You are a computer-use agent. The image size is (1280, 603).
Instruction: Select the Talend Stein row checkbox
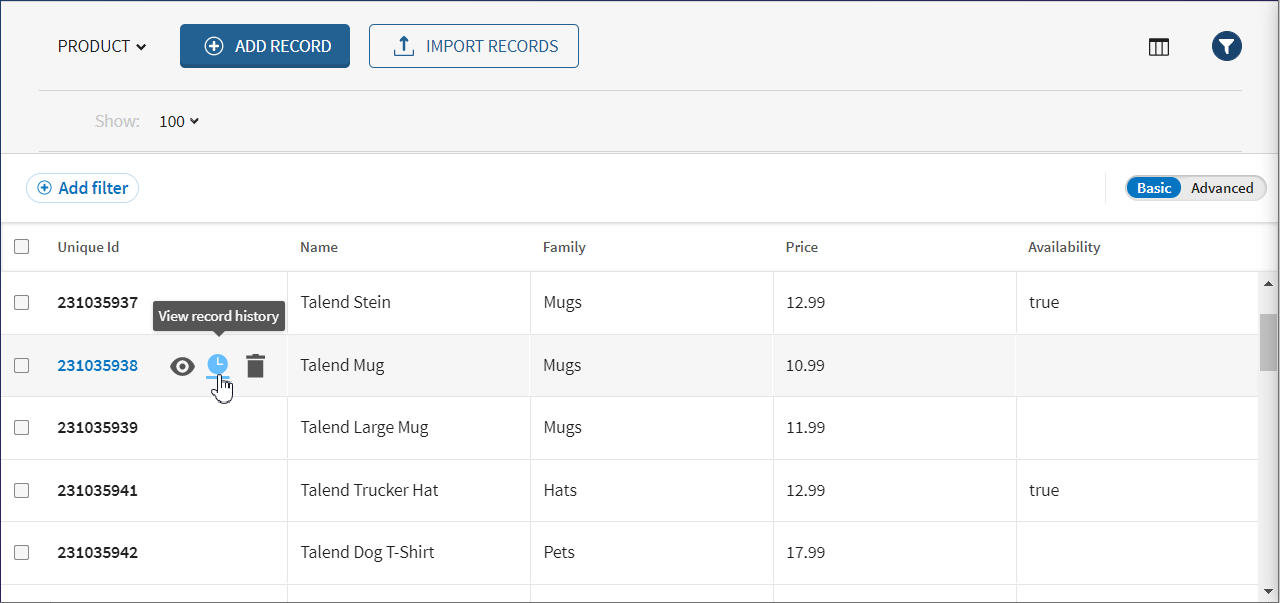click(x=22, y=302)
